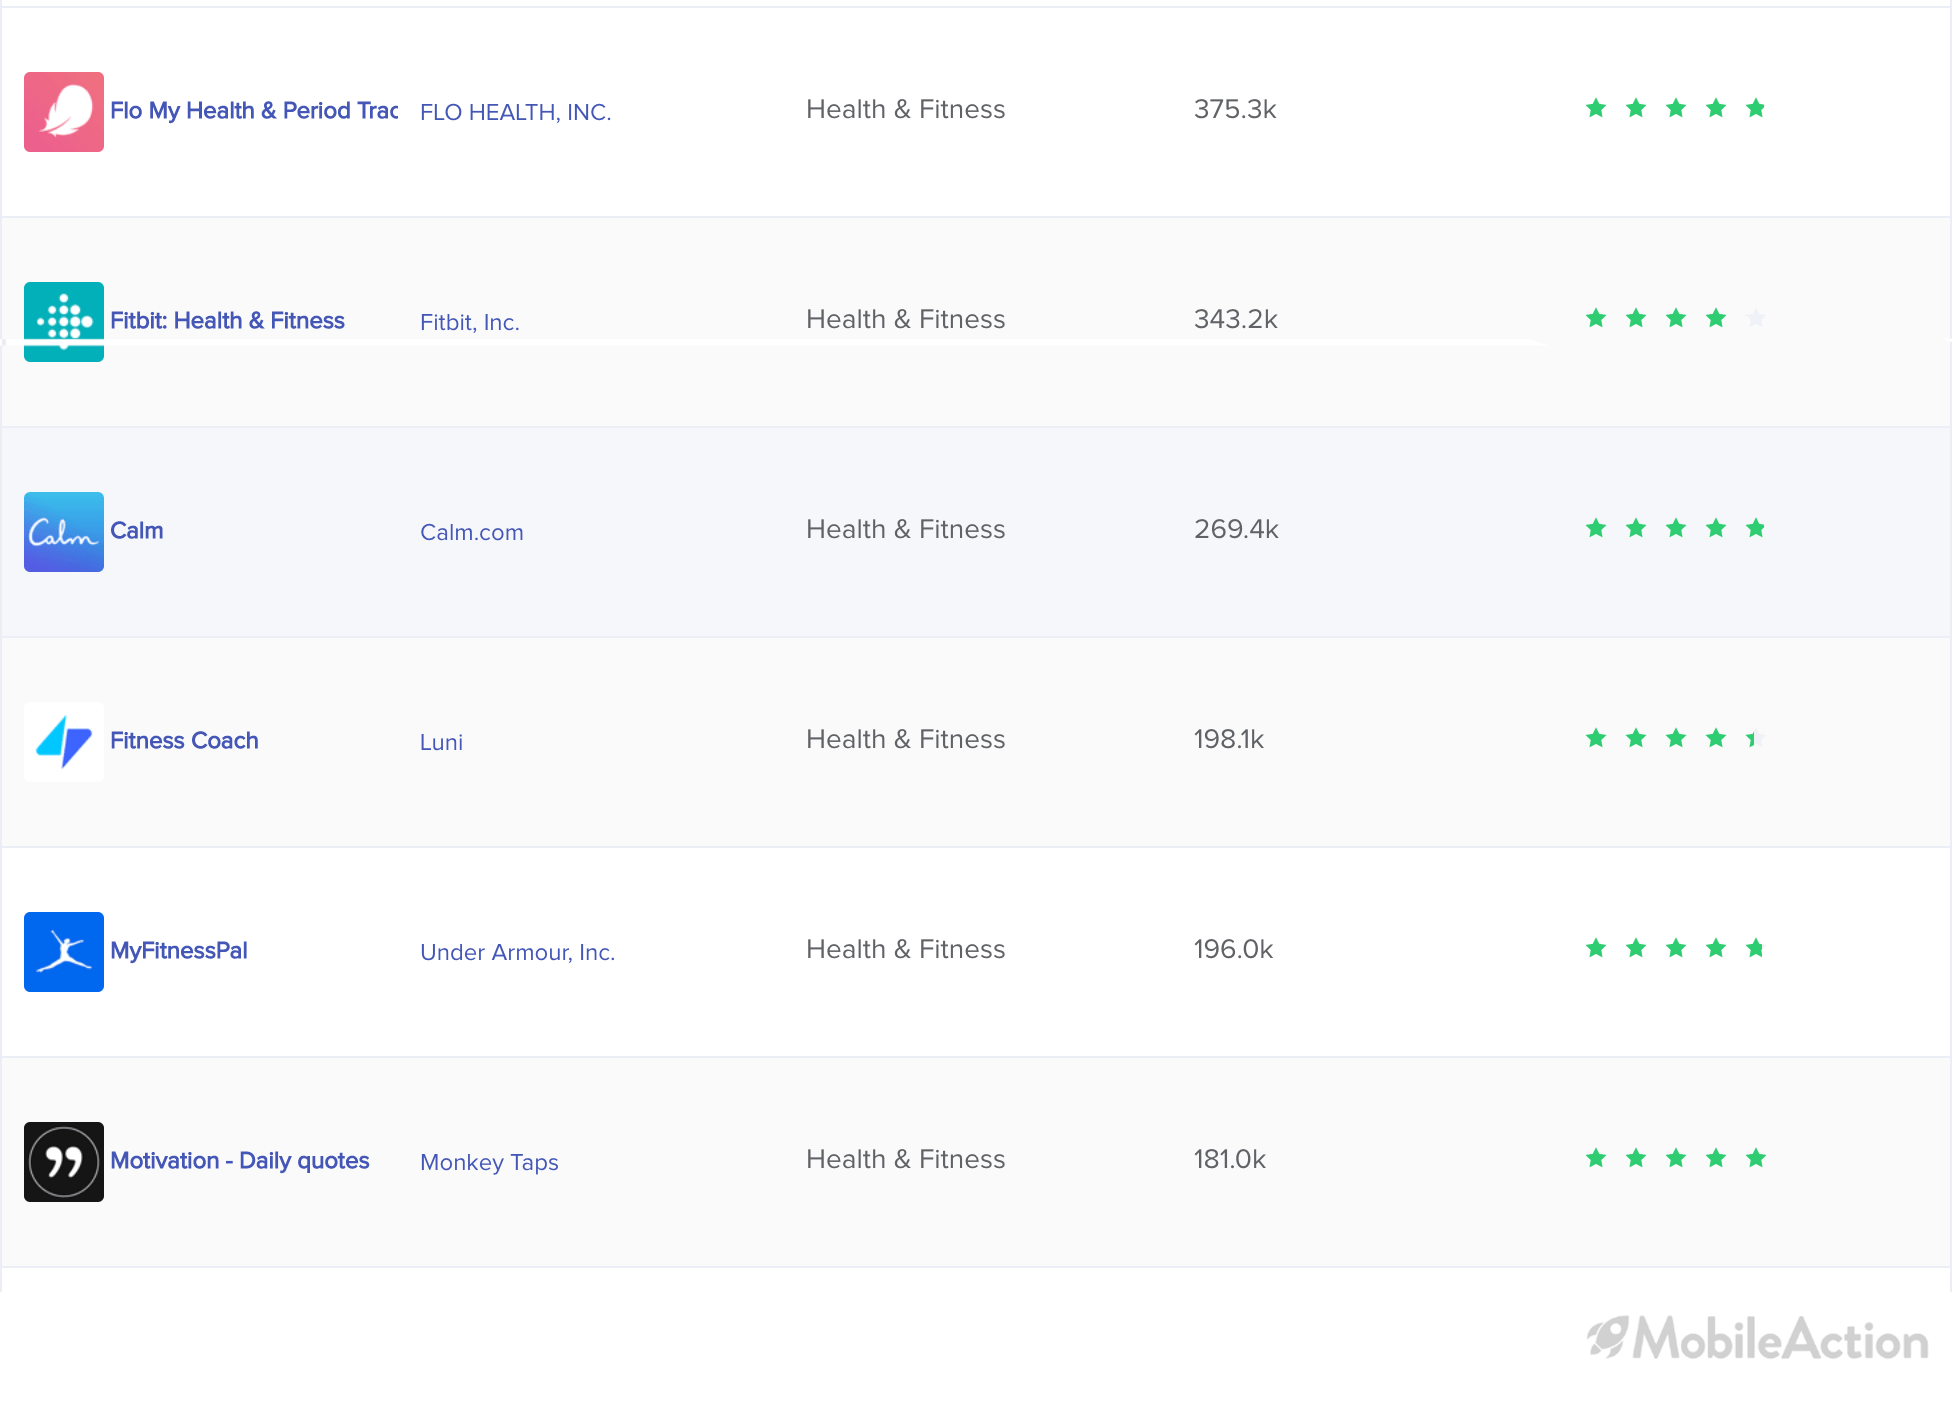The image size is (1952, 1414).
Task: Click the four-star rating in Fitbit row
Action: [x=1676, y=318]
